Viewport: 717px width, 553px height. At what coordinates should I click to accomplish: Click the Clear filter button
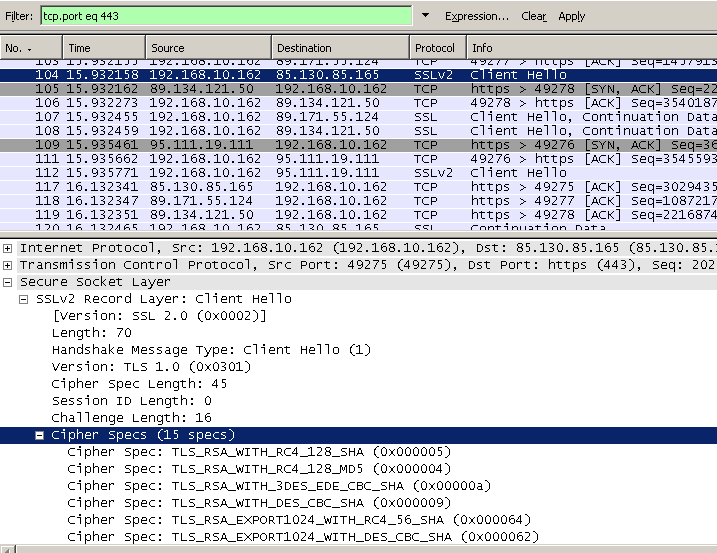click(534, 16)
